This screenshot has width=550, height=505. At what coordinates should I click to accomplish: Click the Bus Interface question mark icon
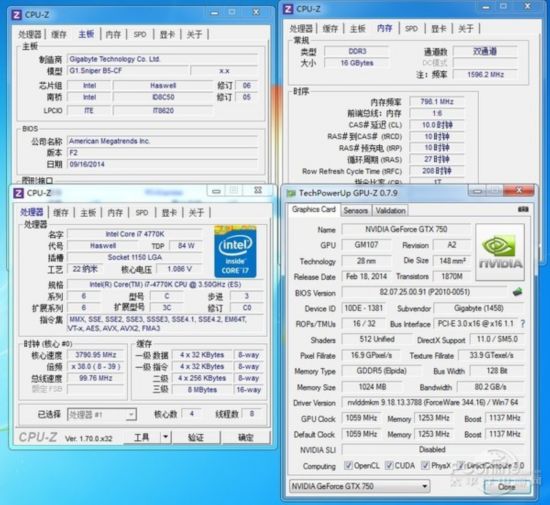pos(523,324)
